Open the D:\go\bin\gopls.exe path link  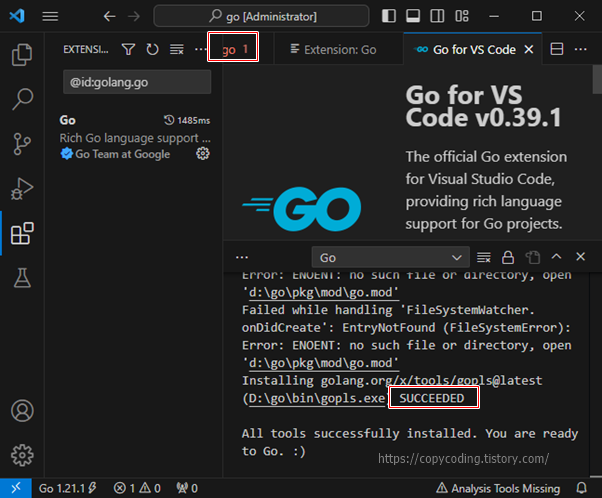pyautogui.click(x=316, y=398)
